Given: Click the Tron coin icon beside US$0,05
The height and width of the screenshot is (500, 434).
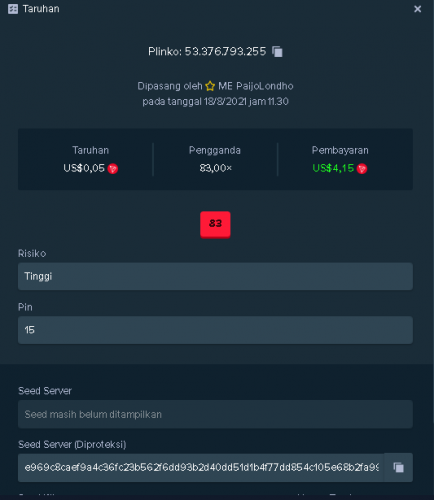Looking at the screenshot, I should [x=113, y=169].
